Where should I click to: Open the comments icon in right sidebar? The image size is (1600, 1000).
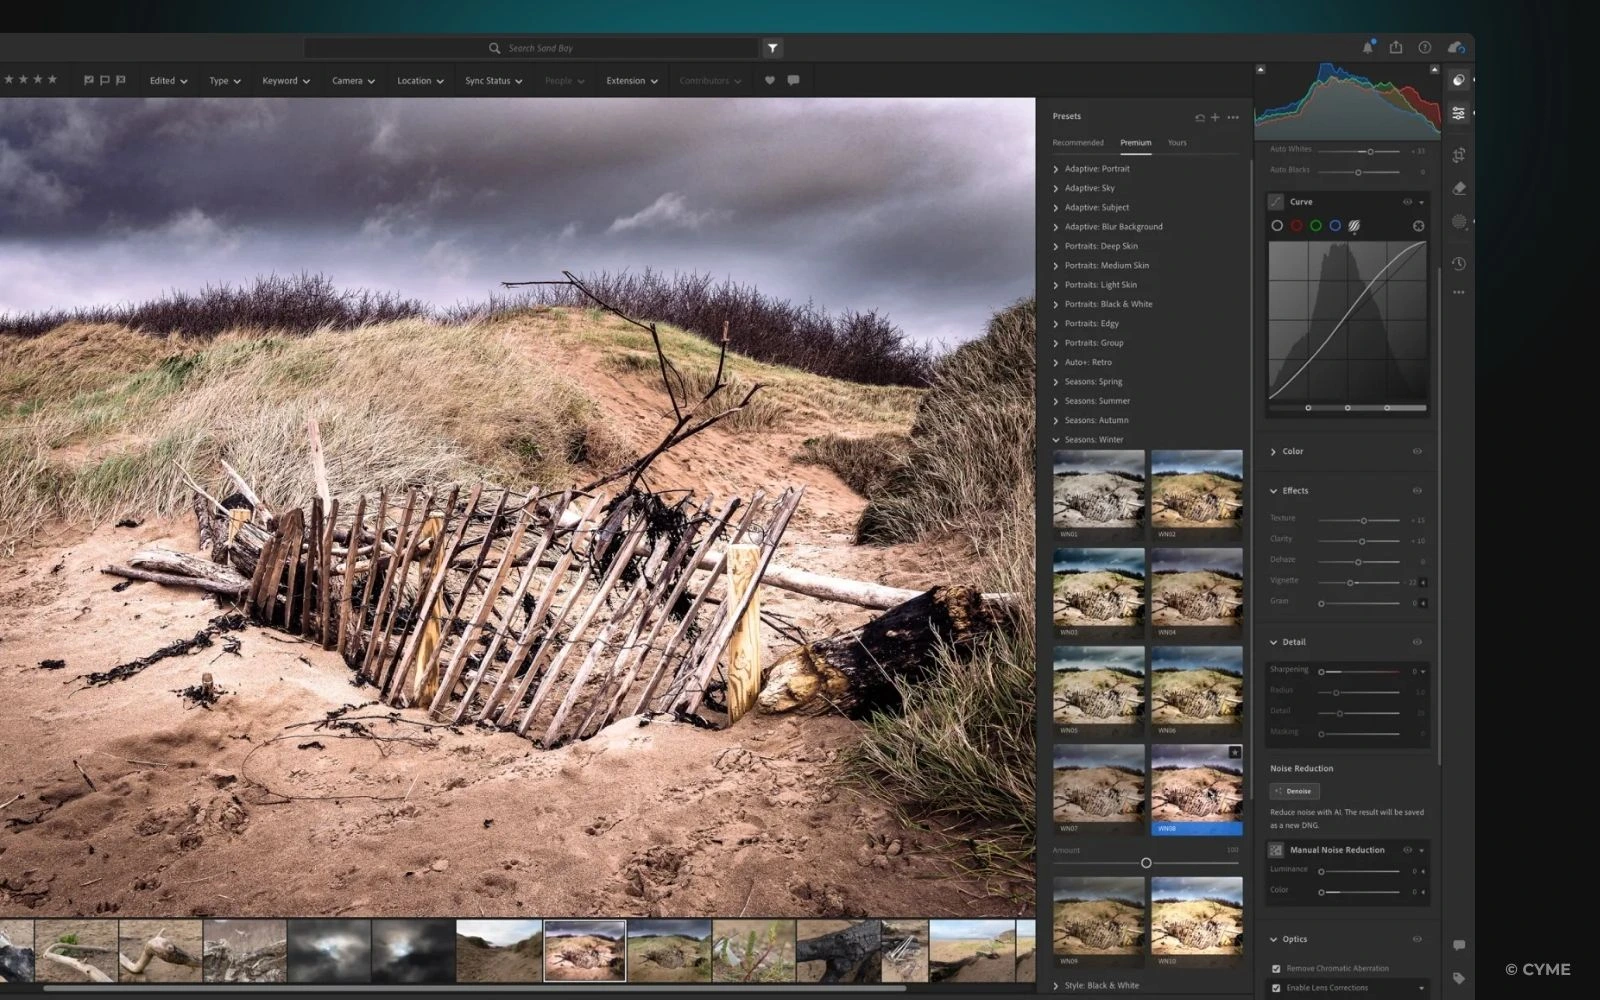pyautogui.click(x=1459, y=945)
